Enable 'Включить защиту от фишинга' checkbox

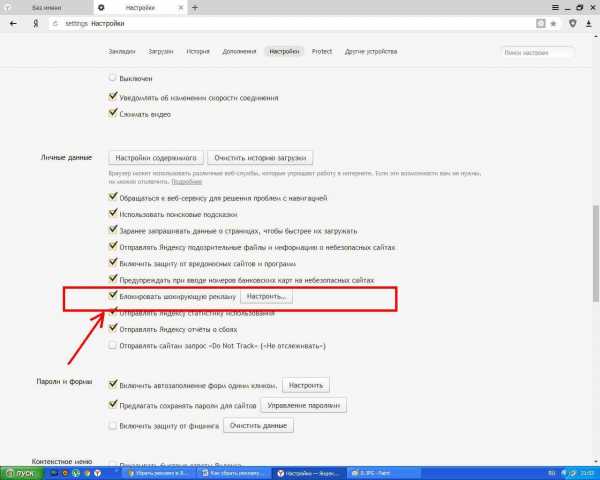click(x=112, y=426)
